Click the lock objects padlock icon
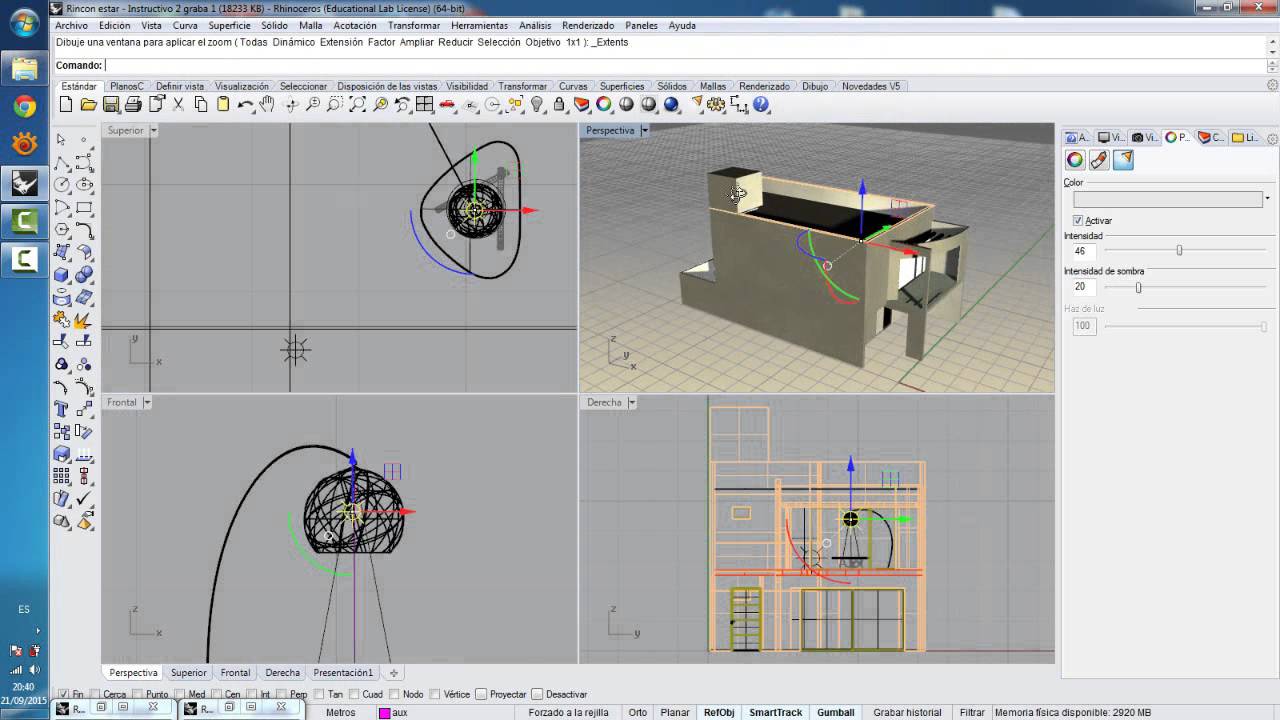 [559, 105]
